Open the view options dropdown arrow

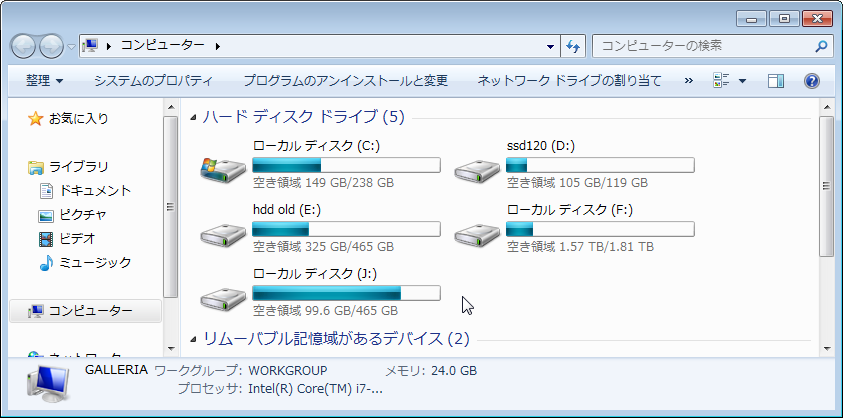point(742,81)
